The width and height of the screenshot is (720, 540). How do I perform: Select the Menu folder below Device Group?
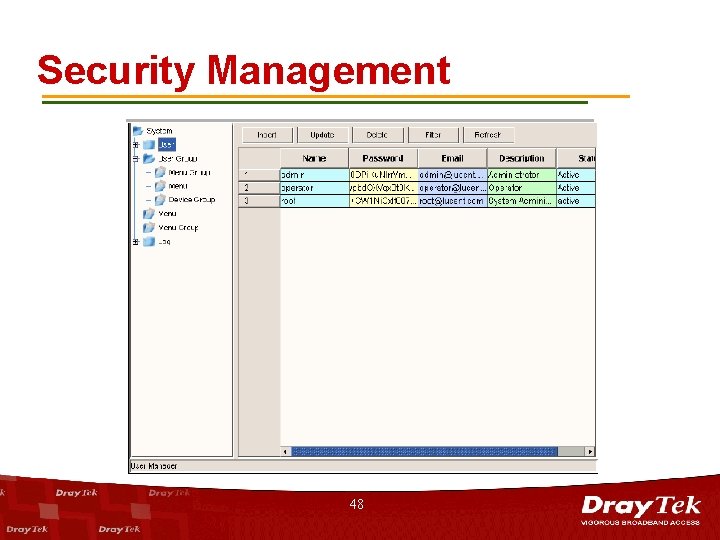coord(167,214)
